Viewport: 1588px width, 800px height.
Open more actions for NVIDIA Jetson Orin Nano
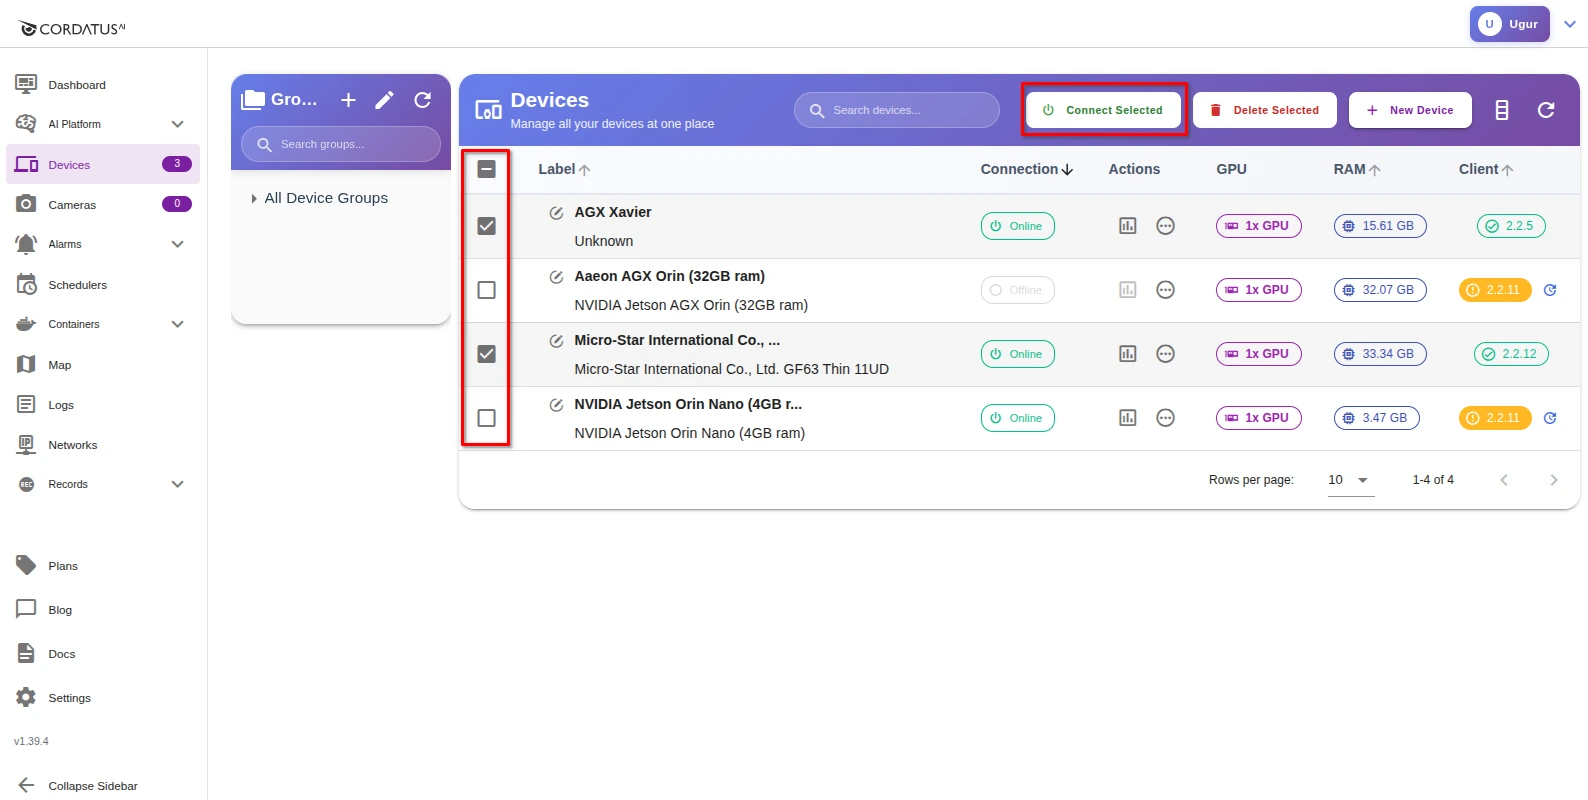1165,418
